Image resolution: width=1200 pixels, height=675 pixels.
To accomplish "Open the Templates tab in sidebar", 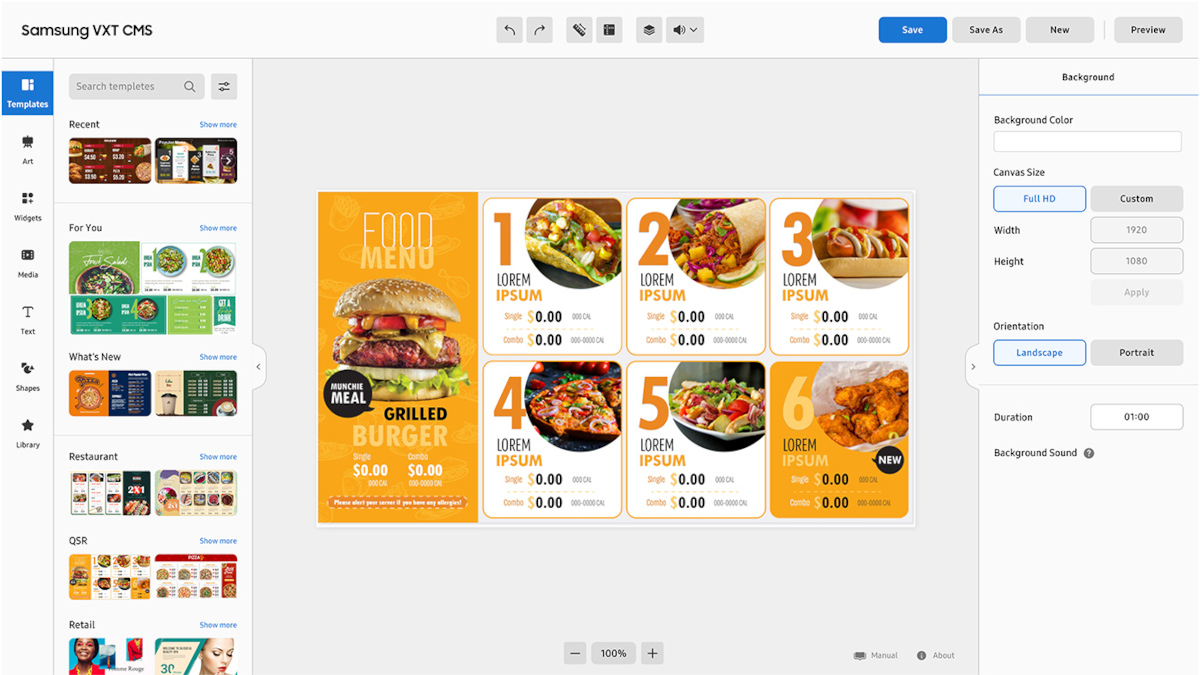I will pyautogui.click(x=27, y=93).
